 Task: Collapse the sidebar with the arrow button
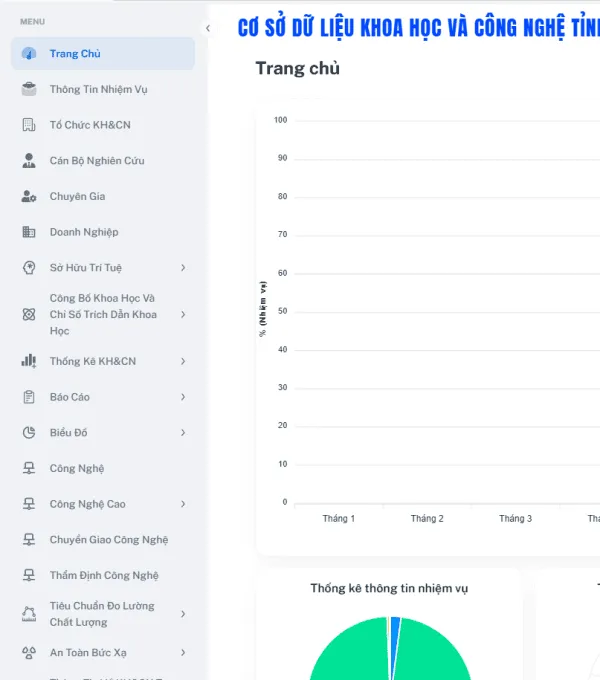[208, 28]
